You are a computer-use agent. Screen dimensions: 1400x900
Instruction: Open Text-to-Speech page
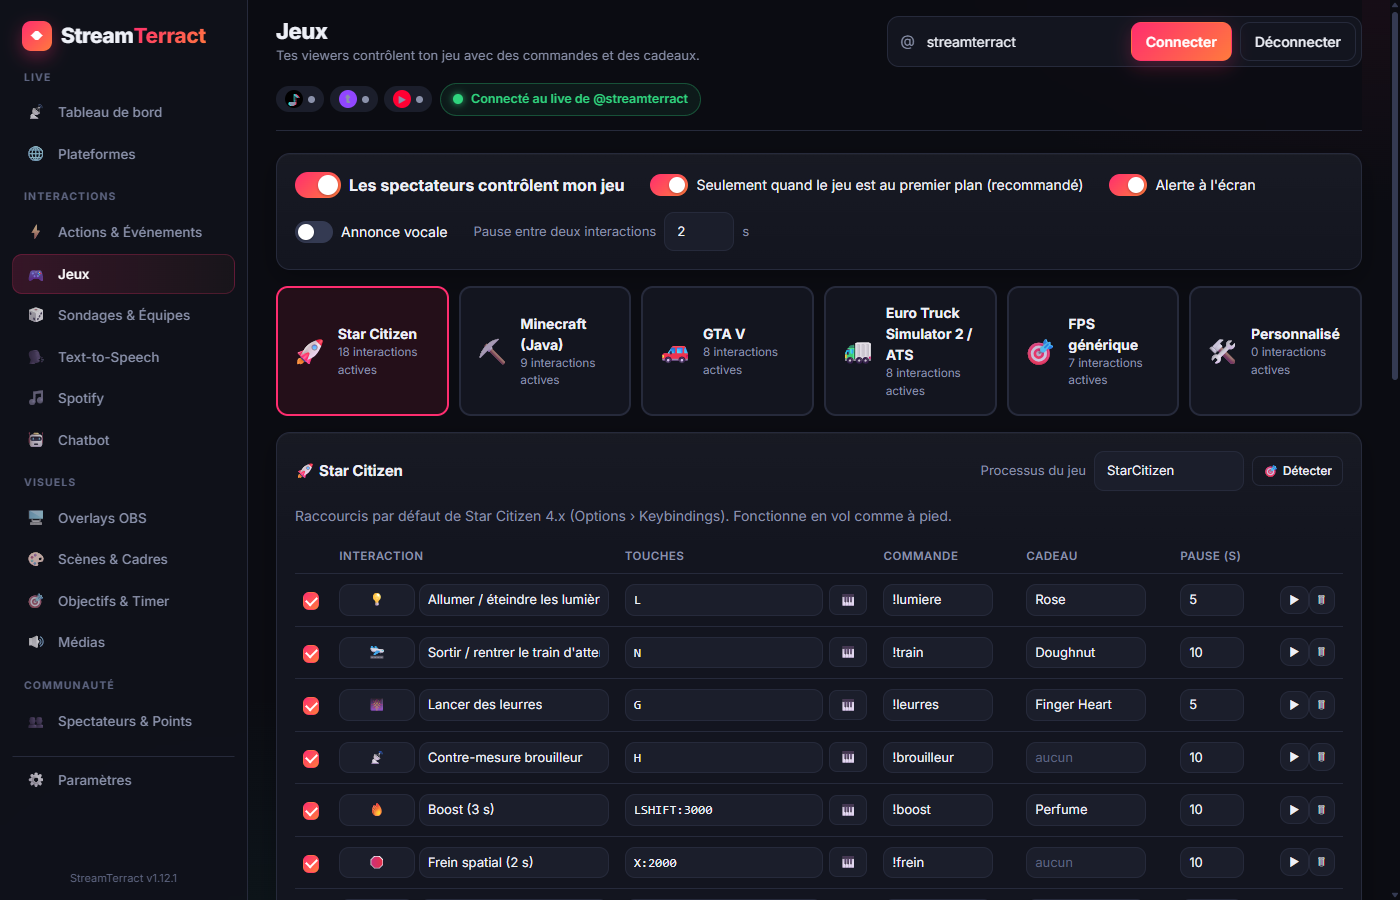click(x=123, y=357)
